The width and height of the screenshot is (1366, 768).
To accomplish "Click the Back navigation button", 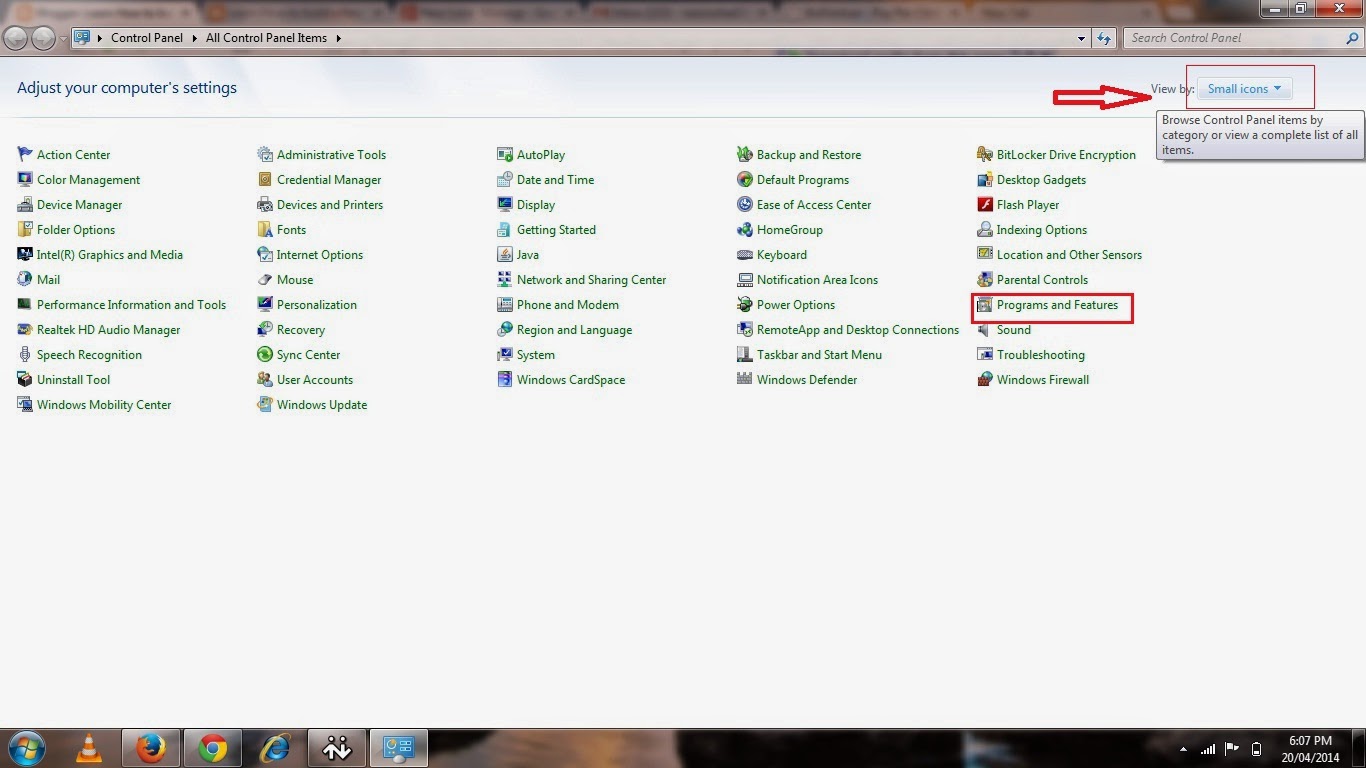I will coord(16,38).
